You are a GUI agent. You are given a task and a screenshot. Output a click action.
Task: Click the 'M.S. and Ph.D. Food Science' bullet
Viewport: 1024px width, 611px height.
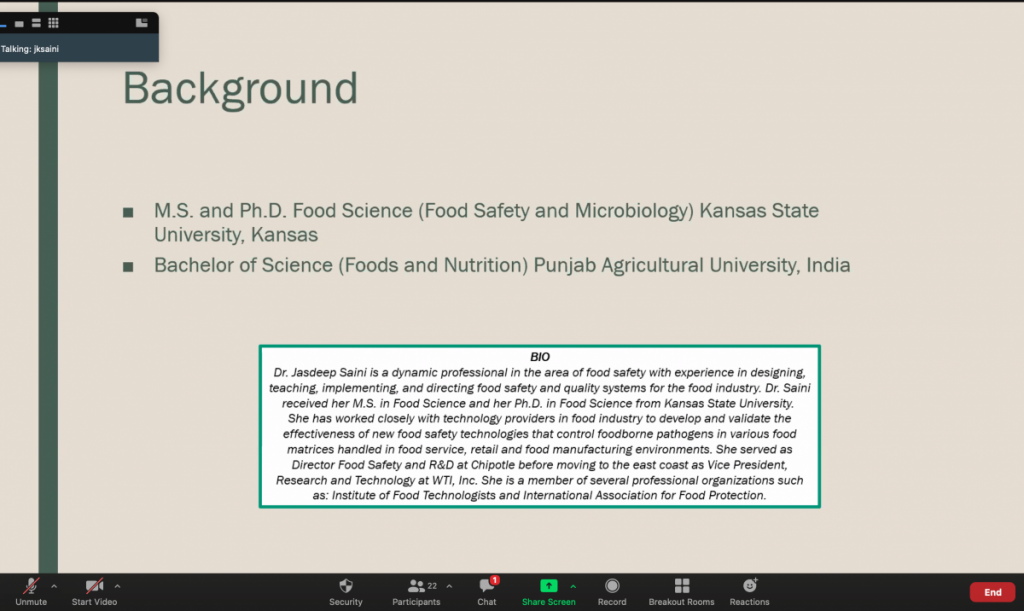486,222
